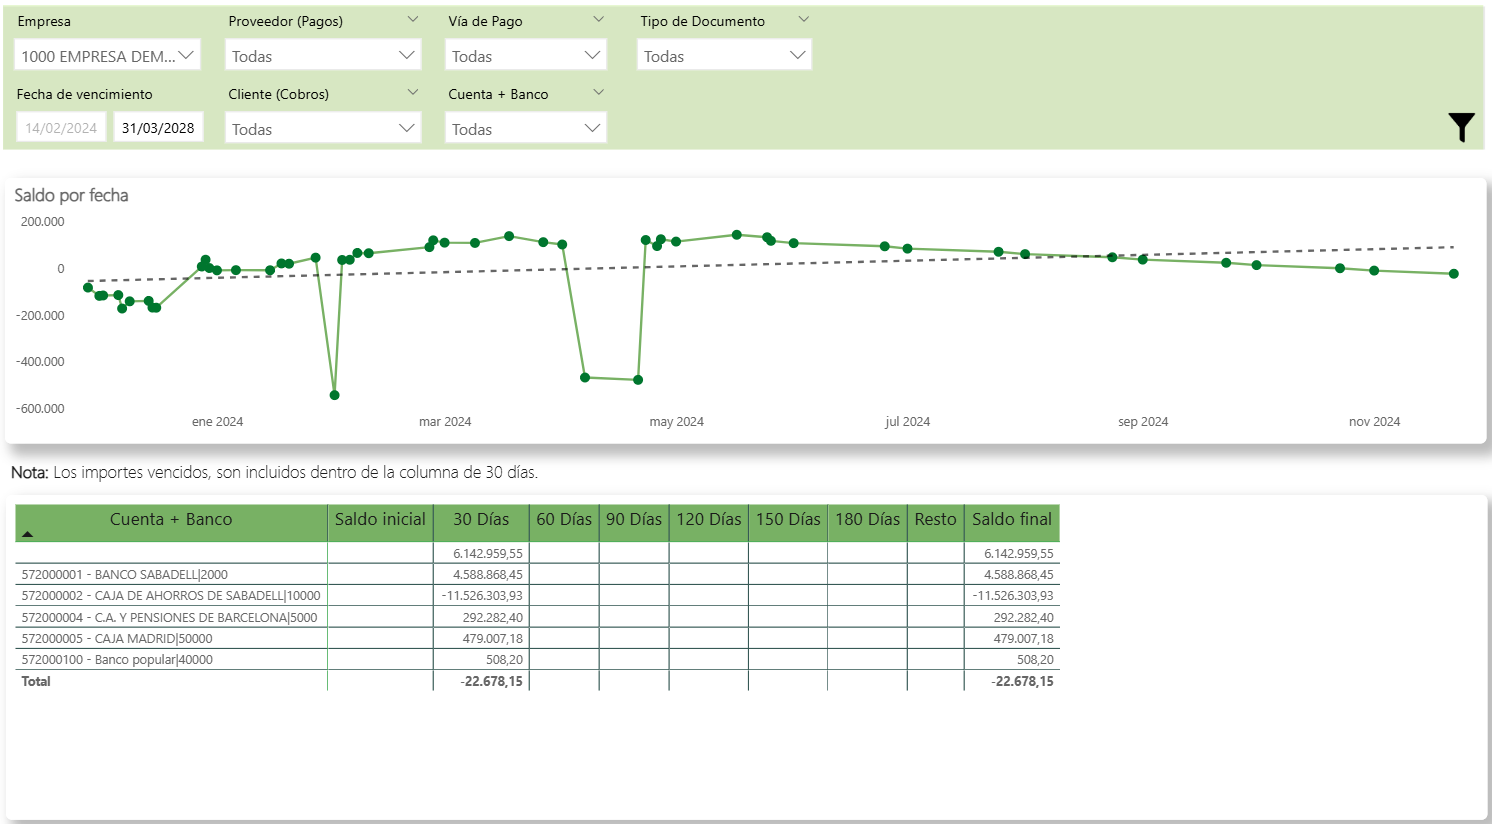Click the black filter funnel icon
The width and height of the screenshot is (1492, 824).
pos(1461,127)
